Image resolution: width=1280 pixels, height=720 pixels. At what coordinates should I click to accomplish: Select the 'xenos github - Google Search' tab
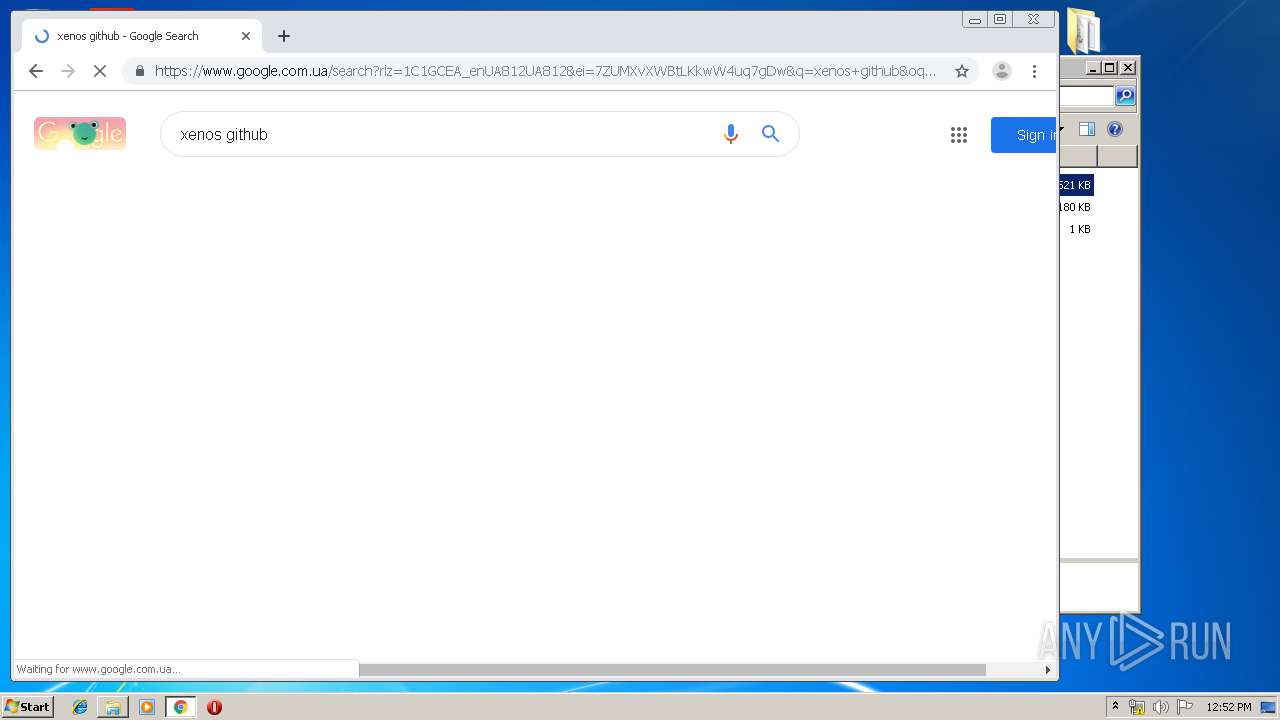142,36
